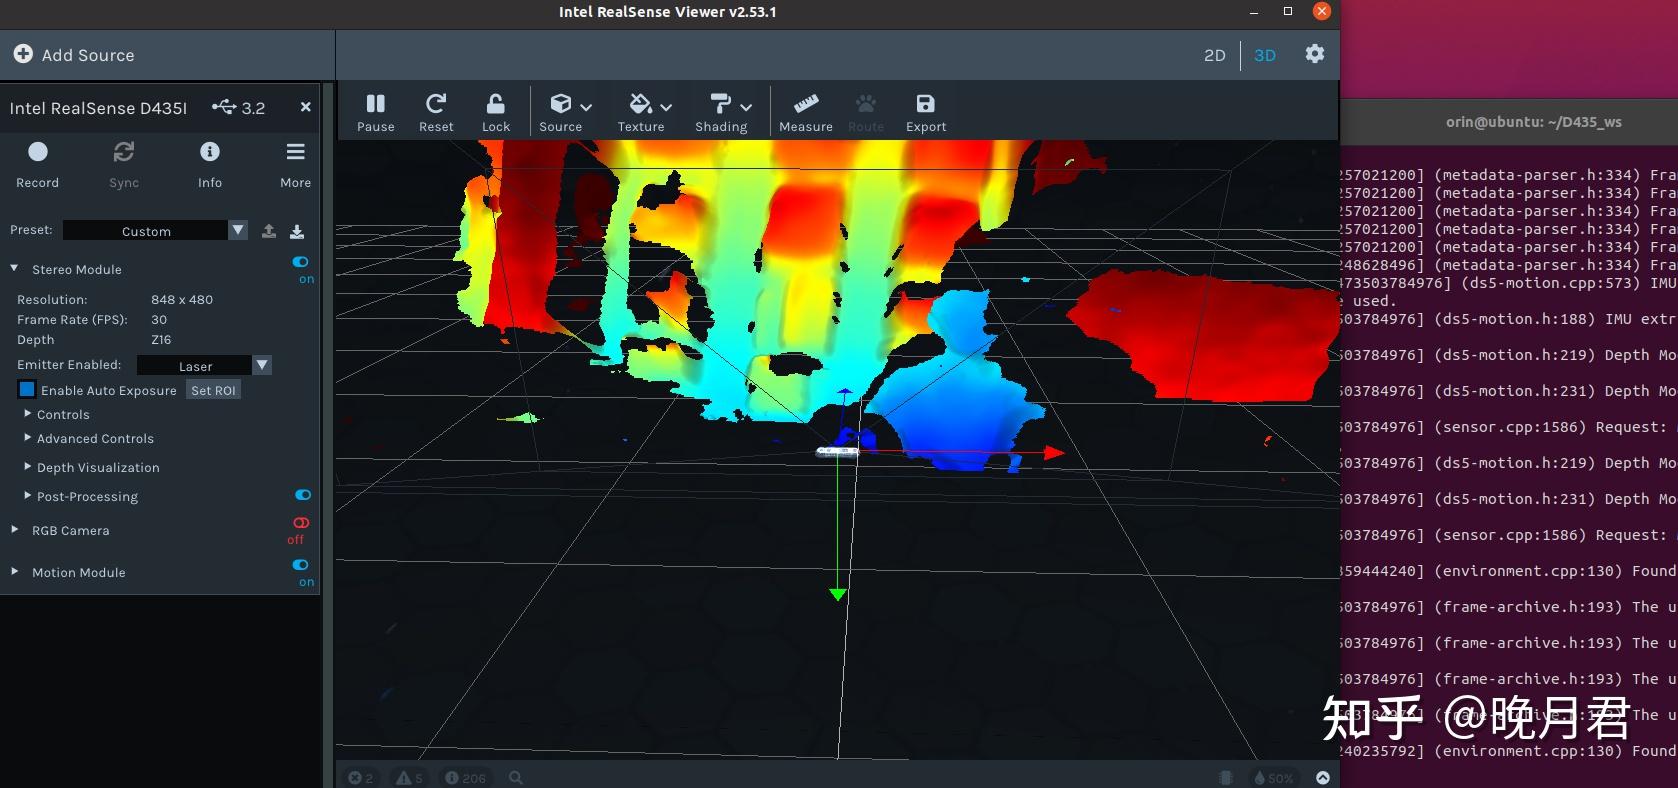The image size is (1678, 788).
Task: Open the settings gear
Action: pos(1315,54)
